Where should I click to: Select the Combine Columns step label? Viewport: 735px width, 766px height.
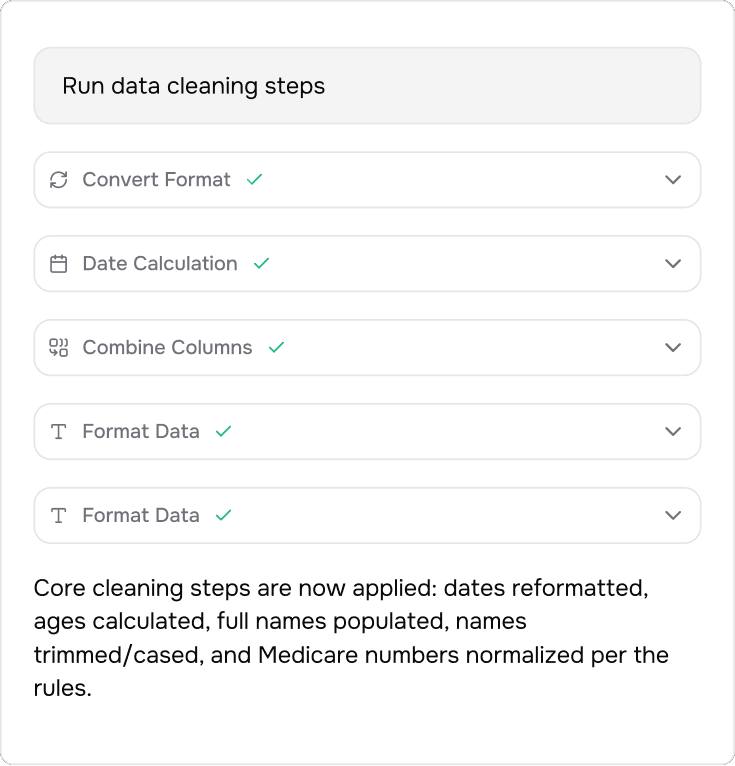[167, 348]
